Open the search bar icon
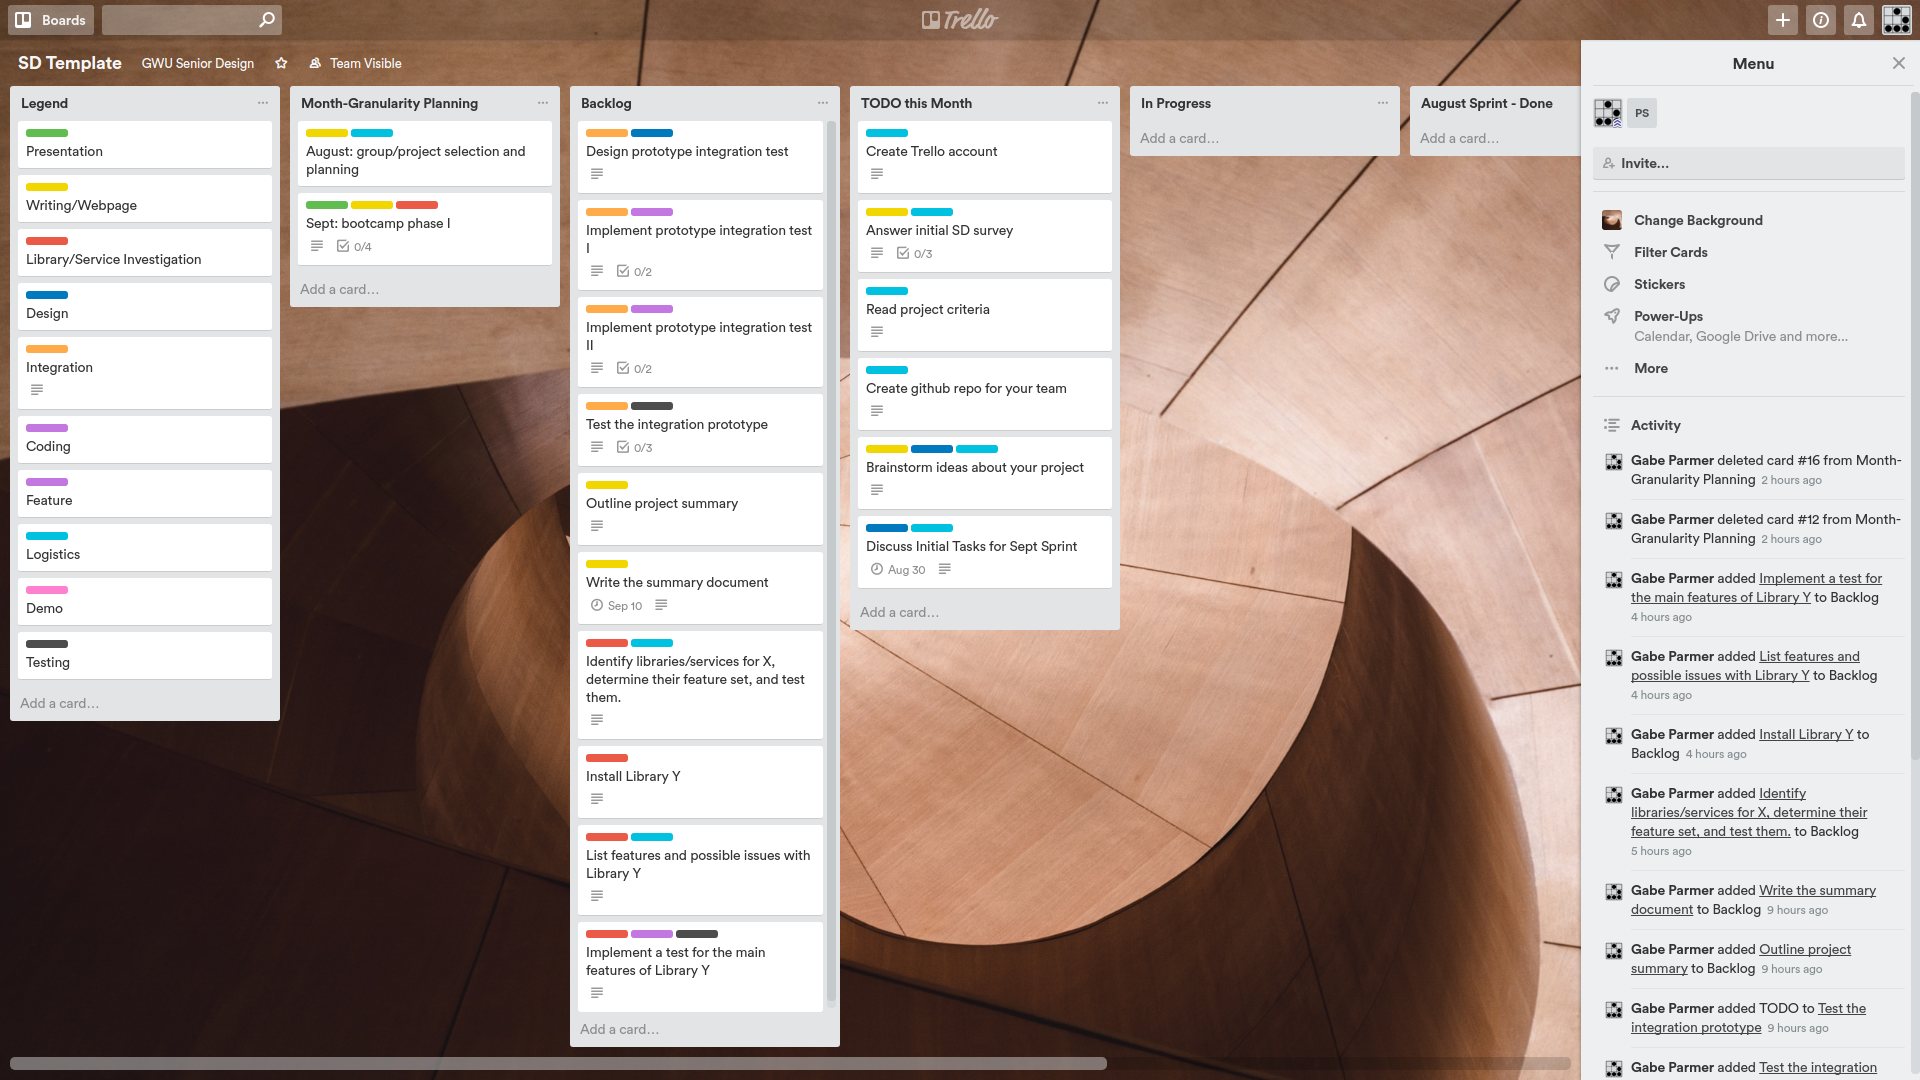This screenshot has width=1920, height=1080. [264, 18]
